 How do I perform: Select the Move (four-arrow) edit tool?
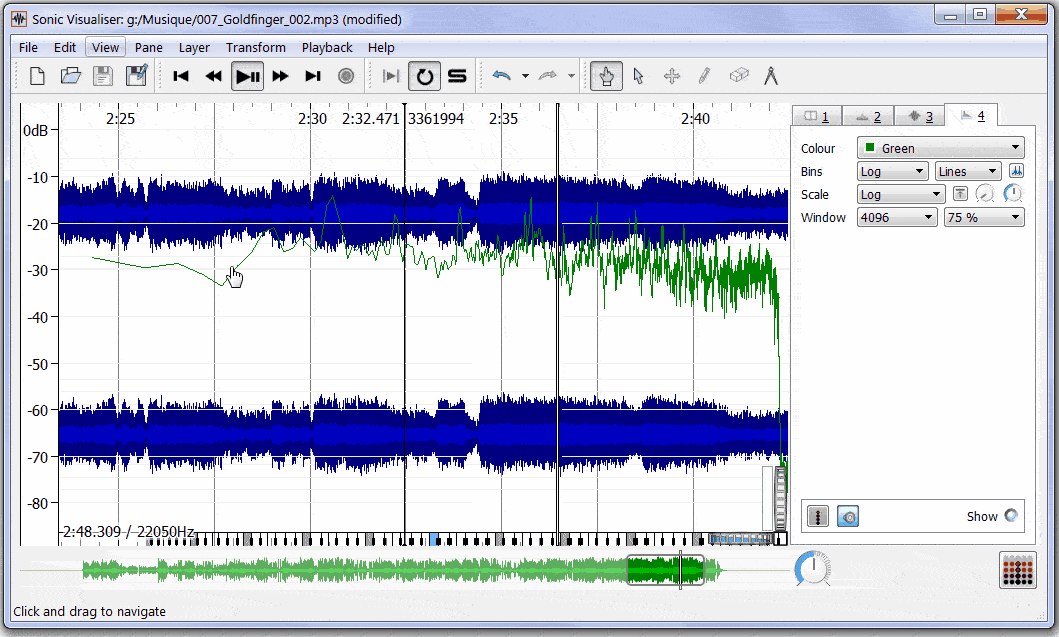pos(671,76)
